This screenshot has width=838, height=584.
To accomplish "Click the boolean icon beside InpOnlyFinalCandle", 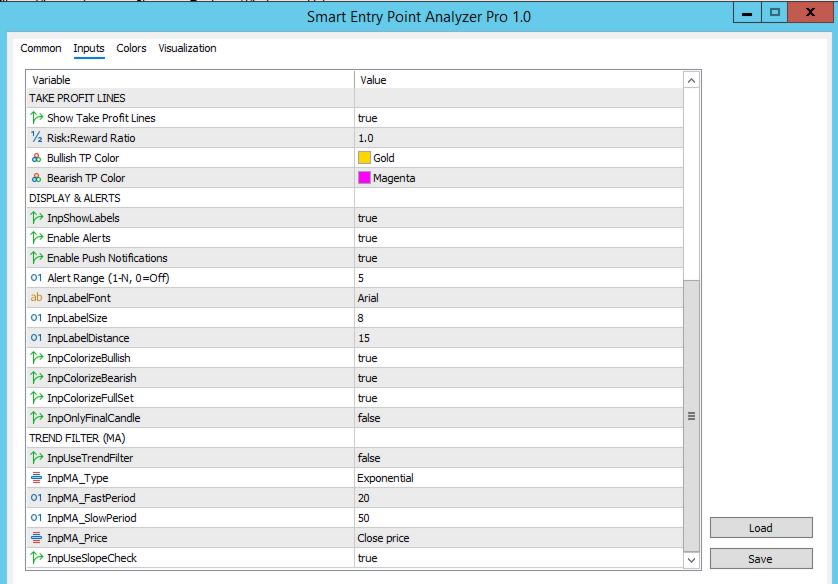I will coord(36,417).
